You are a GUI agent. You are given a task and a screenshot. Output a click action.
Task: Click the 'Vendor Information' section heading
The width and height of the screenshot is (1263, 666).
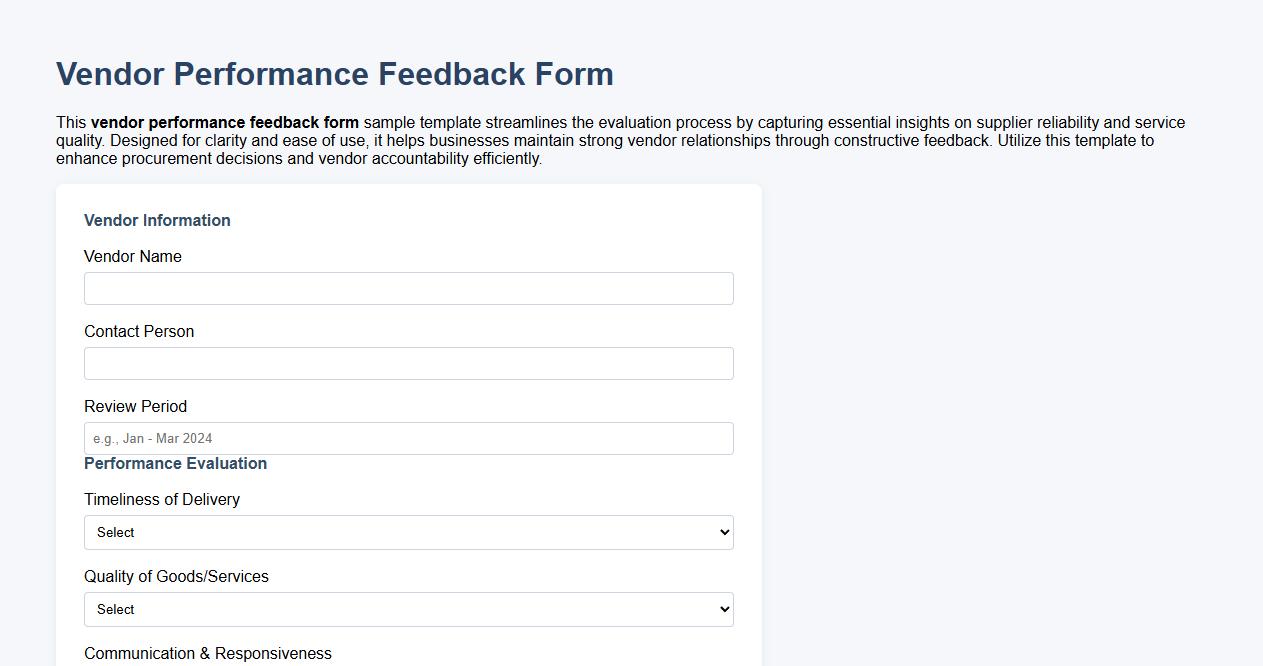point(157,220)
